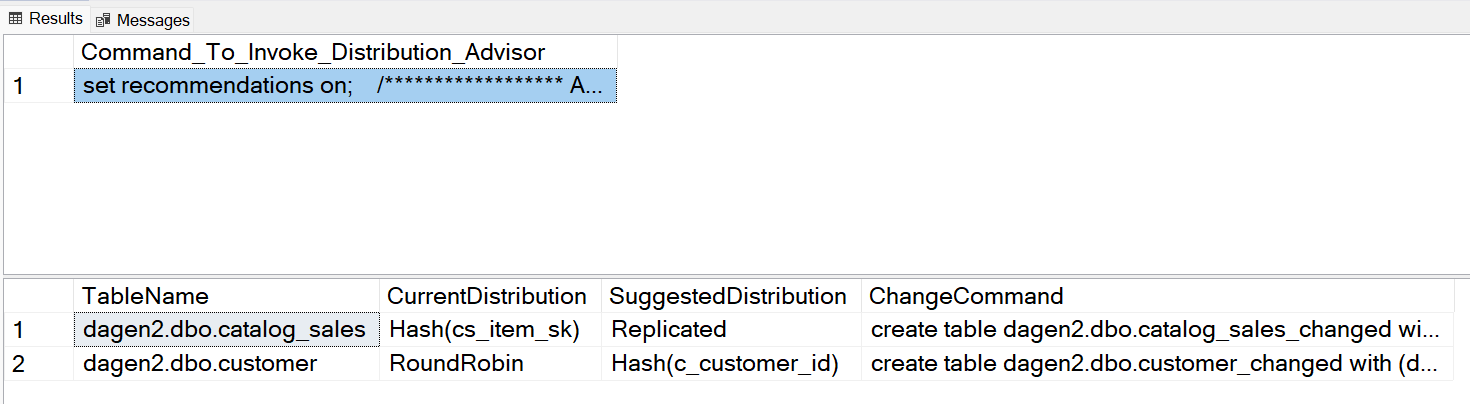This screenshot has width=1470, height=404.
Task: Select the customer_changed create table command cell
Action: click(x=1157, y=363)
